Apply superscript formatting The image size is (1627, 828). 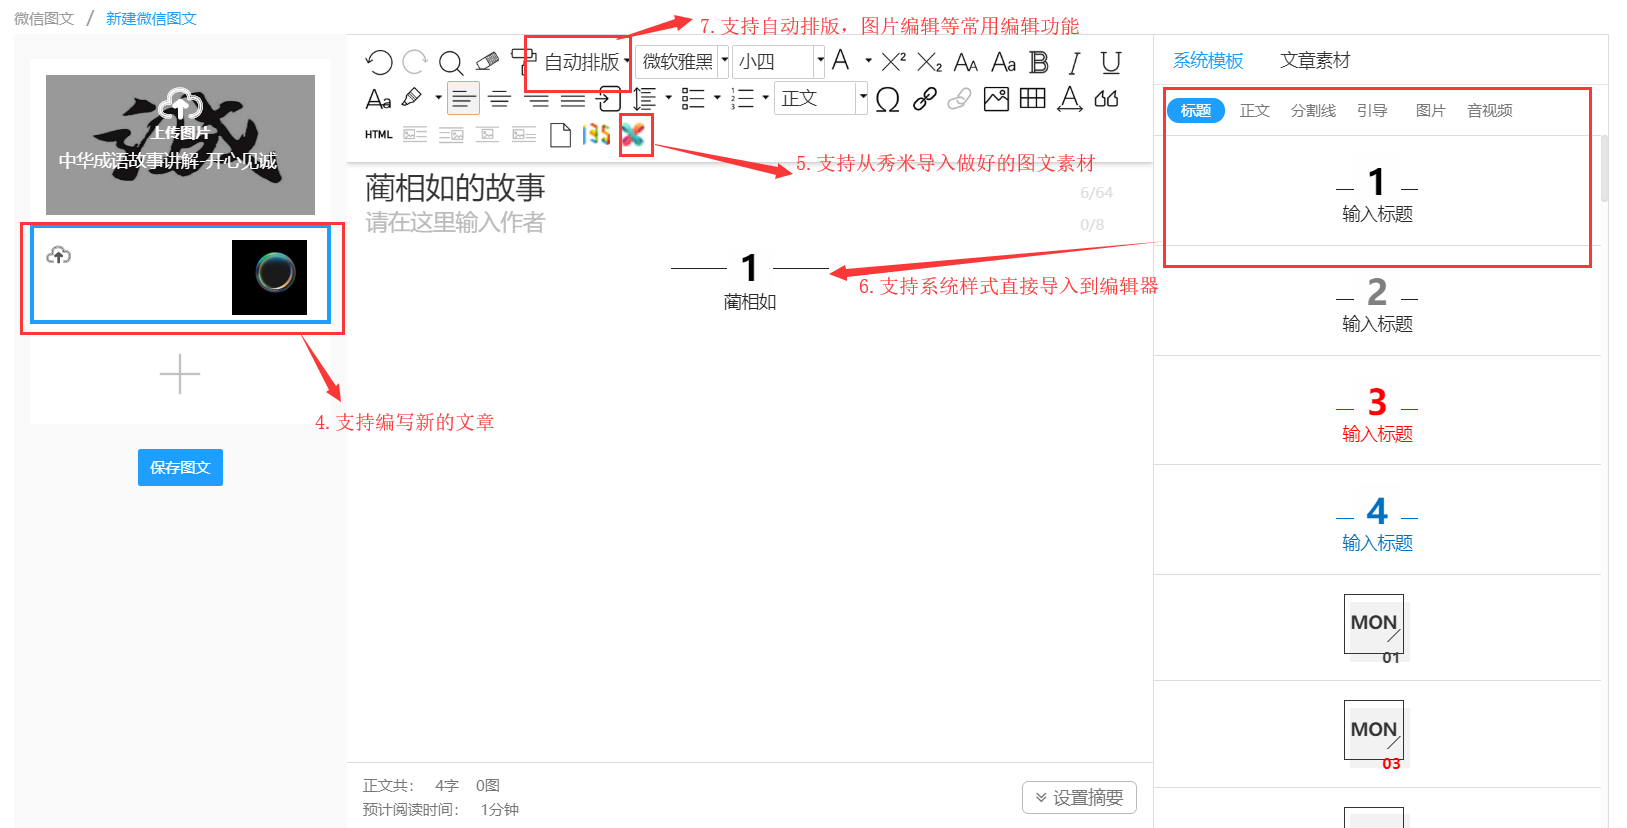point(893,62)
